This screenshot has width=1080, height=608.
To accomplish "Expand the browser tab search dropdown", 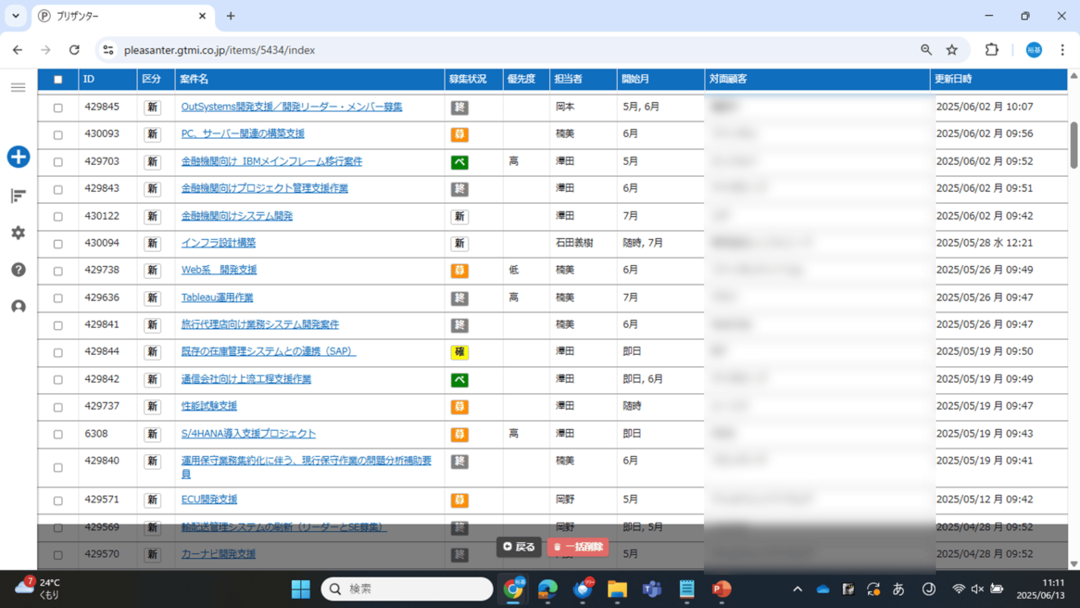I will pyautogui.click(x=16, y=16).
